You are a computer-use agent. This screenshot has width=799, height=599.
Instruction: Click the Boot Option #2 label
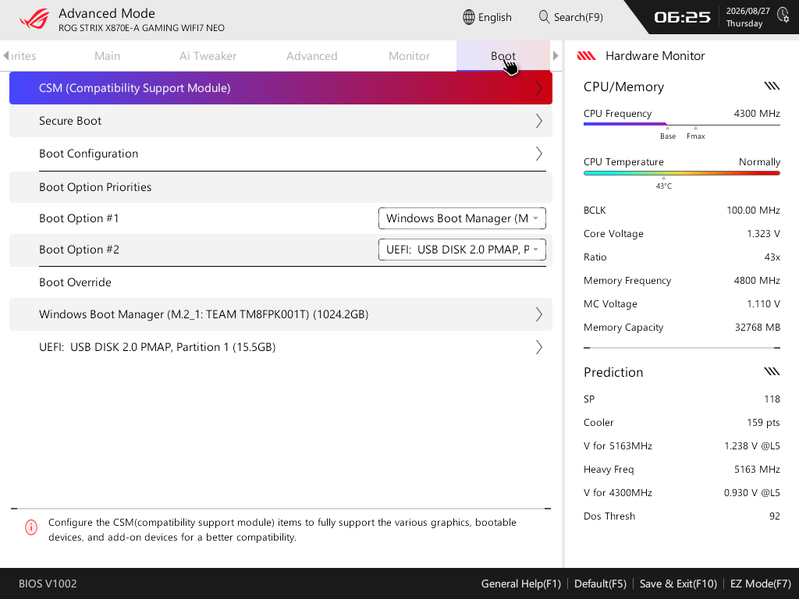(x=79, y=250)
